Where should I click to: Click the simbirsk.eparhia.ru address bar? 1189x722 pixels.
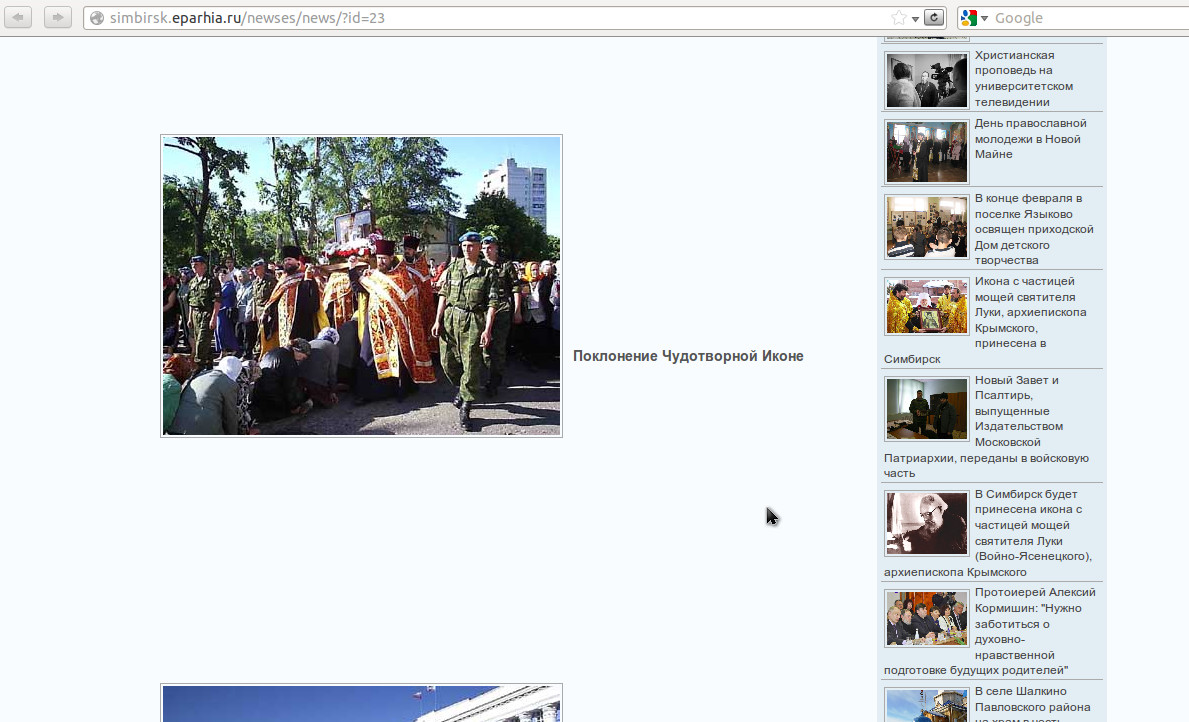(x=480, y=18)
